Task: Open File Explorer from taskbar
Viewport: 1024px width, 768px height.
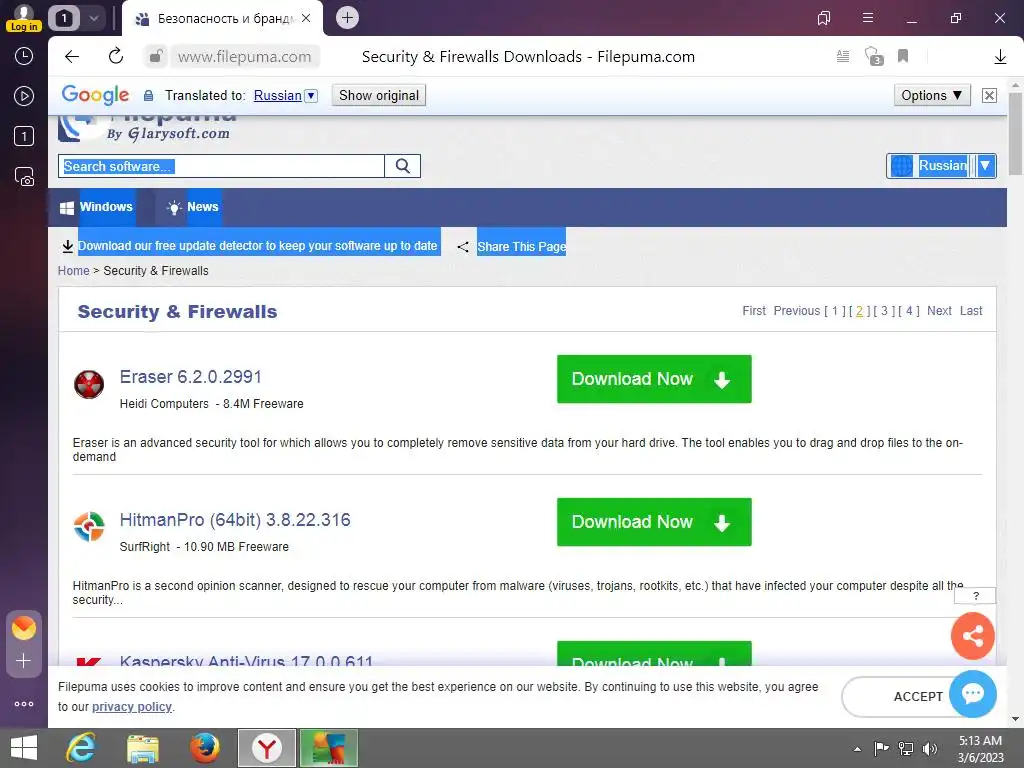Action: [x=143, y=748]
